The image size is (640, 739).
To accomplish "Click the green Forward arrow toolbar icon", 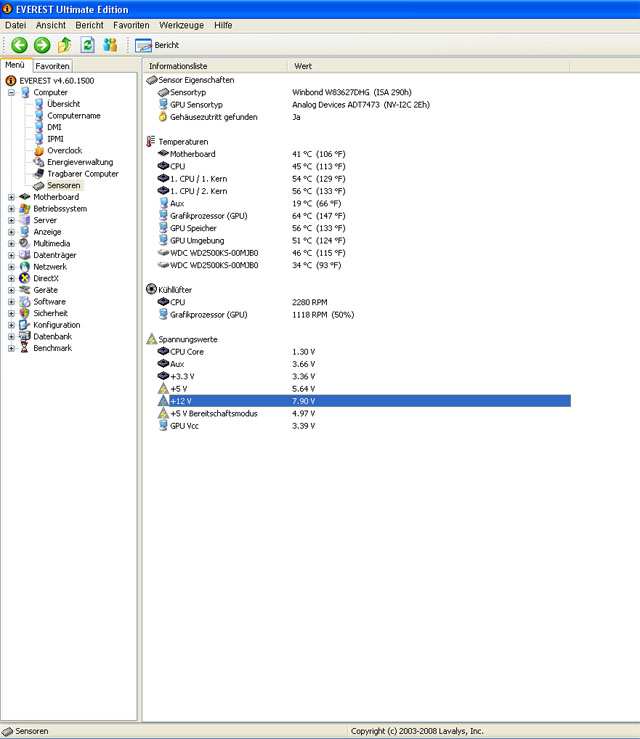I will (x=42, y=45).
